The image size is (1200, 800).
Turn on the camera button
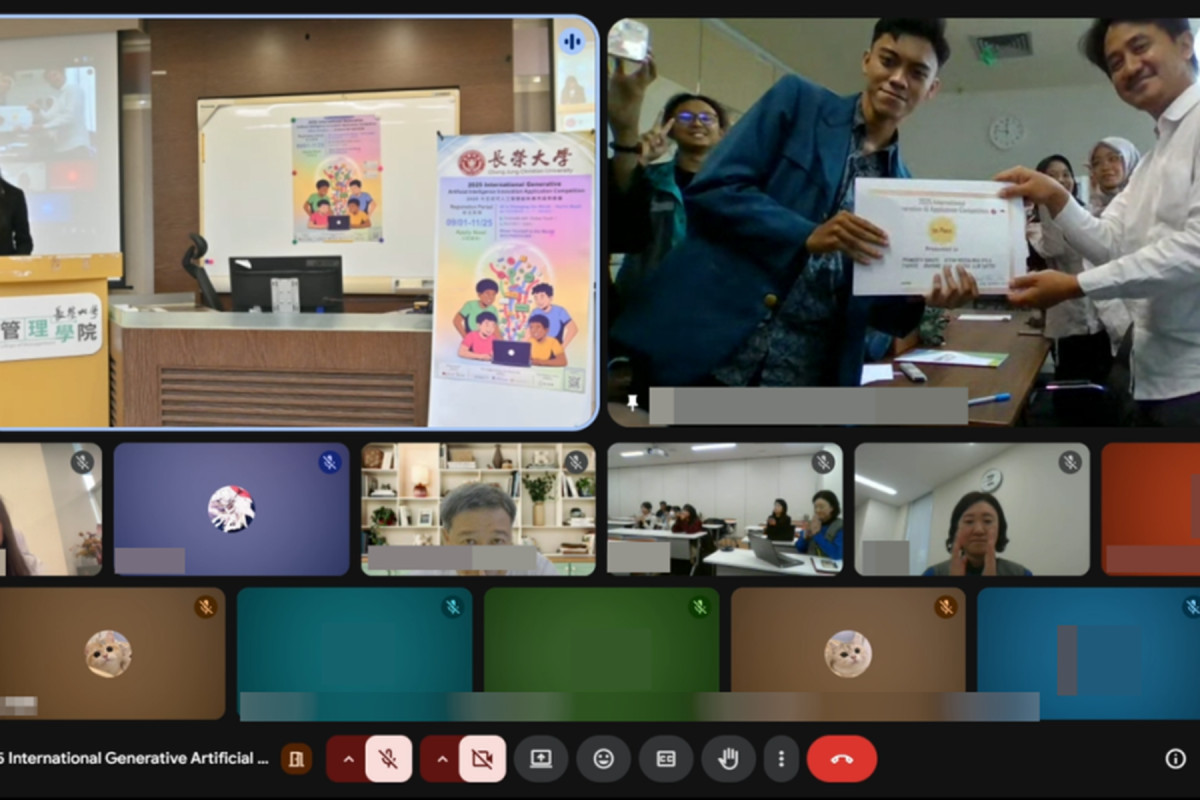[482, 759]
